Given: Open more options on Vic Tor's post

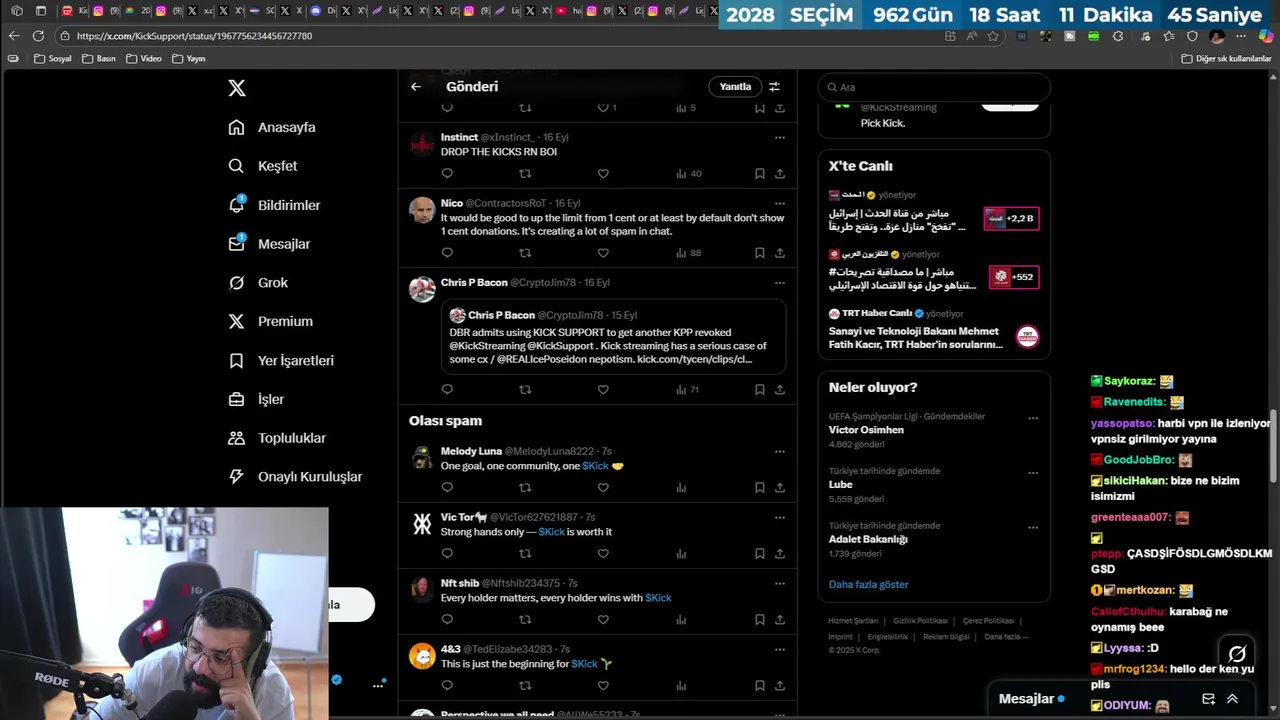Looking at the screenshot, I should click(780, 518).
